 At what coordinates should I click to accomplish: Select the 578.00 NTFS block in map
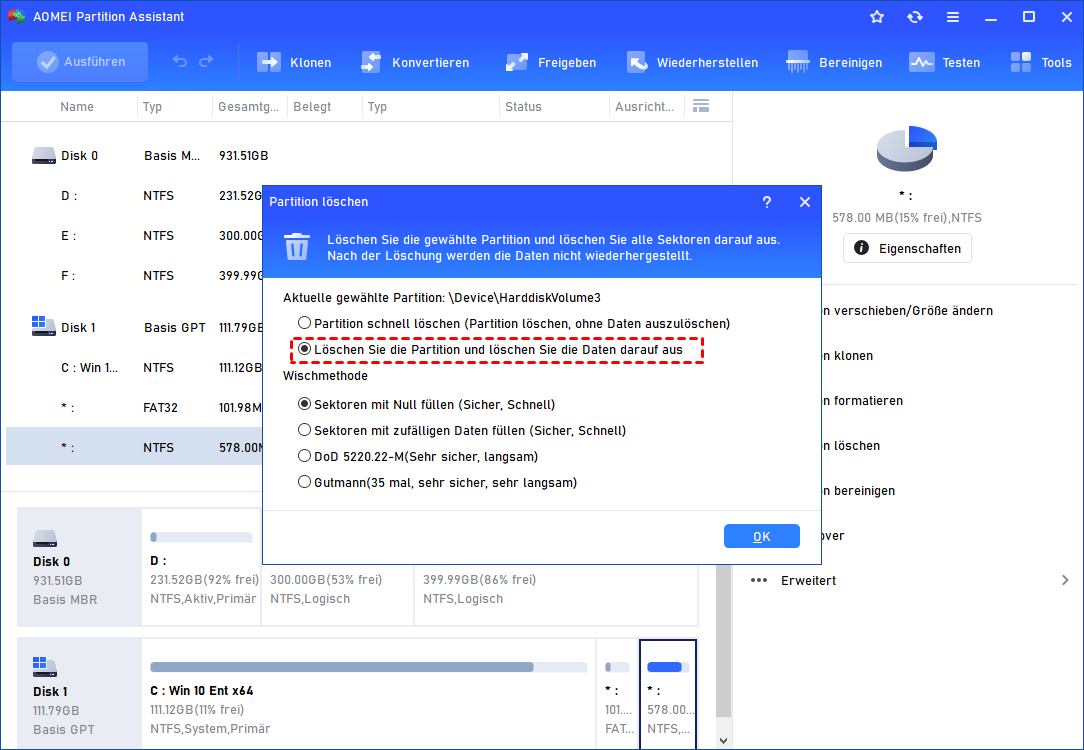tap(668, 693)
